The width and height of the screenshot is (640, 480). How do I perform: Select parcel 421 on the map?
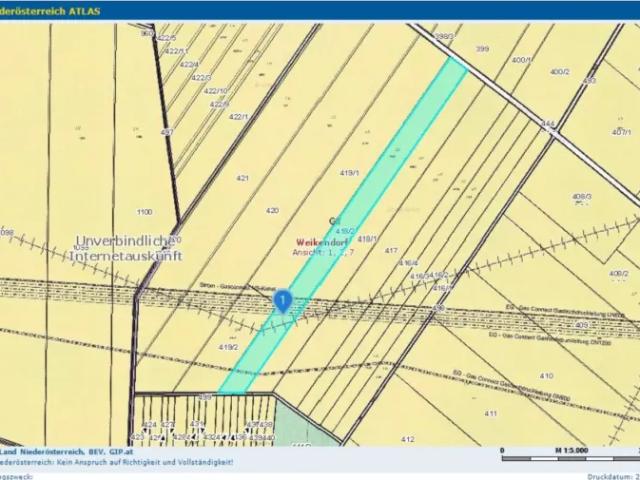point(242,178)
